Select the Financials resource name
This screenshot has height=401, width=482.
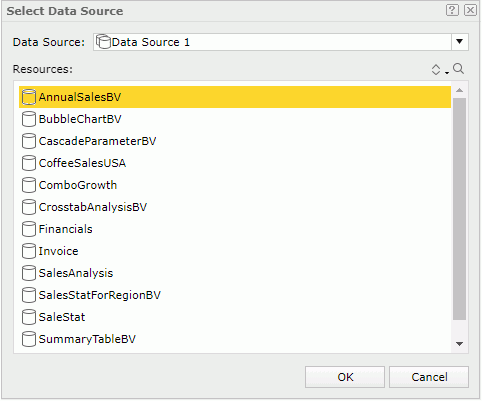pos(66,229)
